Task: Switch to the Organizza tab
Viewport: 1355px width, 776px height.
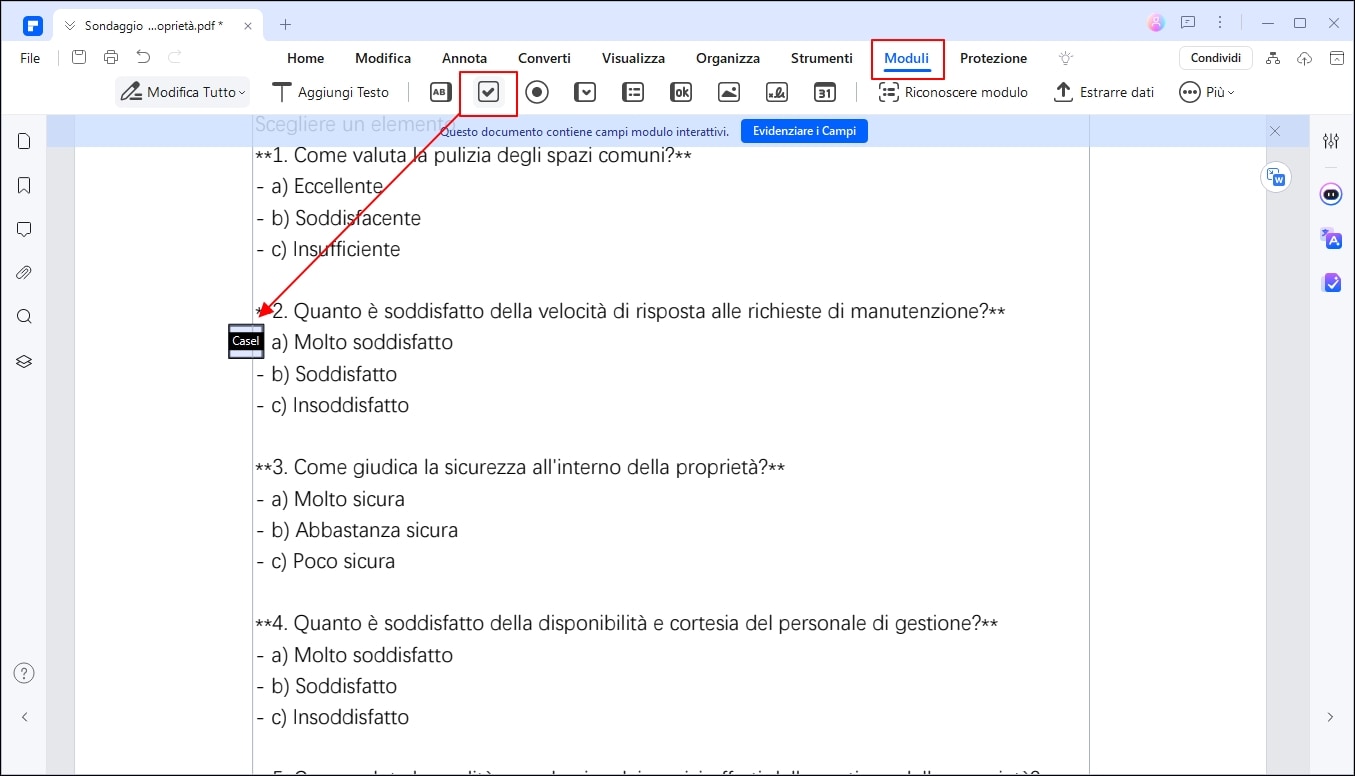Action: tap(728, 58)
